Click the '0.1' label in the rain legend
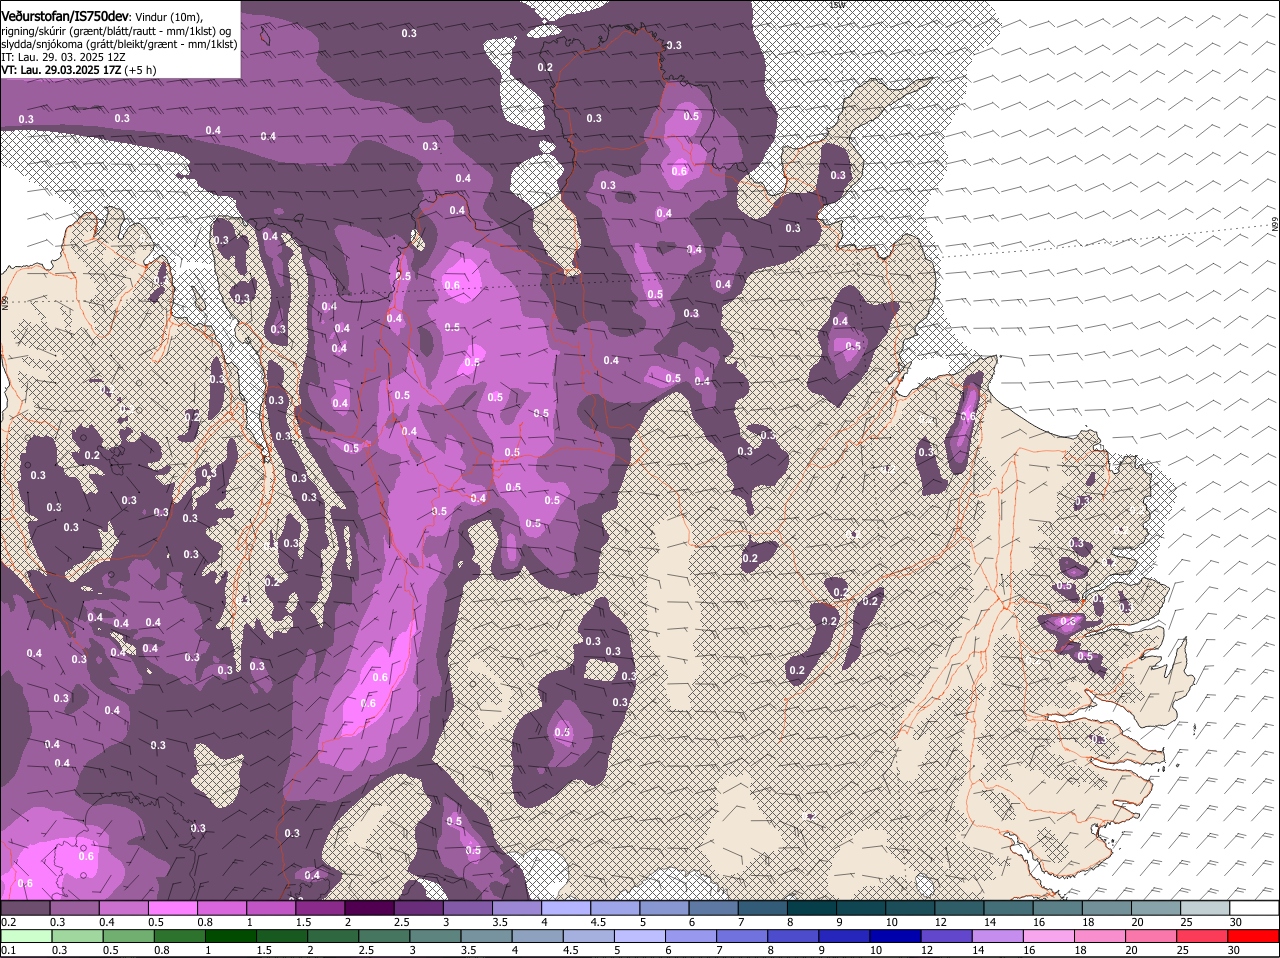The height and width of the screenshot is (958, 1280). tap(8, 951)
